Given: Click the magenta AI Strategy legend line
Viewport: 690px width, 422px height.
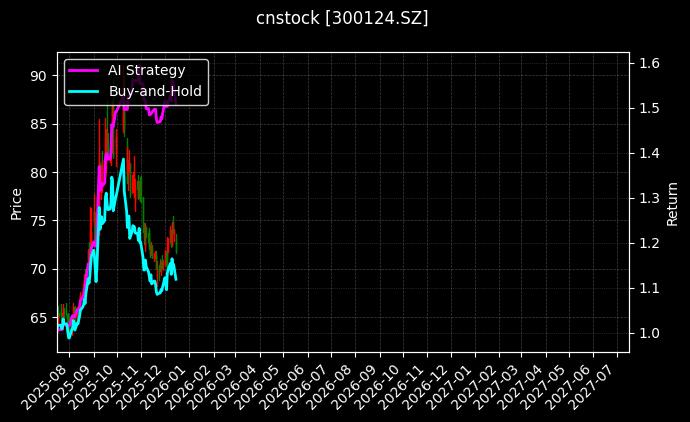Looking at the screenshot, I should click(84, 70).
